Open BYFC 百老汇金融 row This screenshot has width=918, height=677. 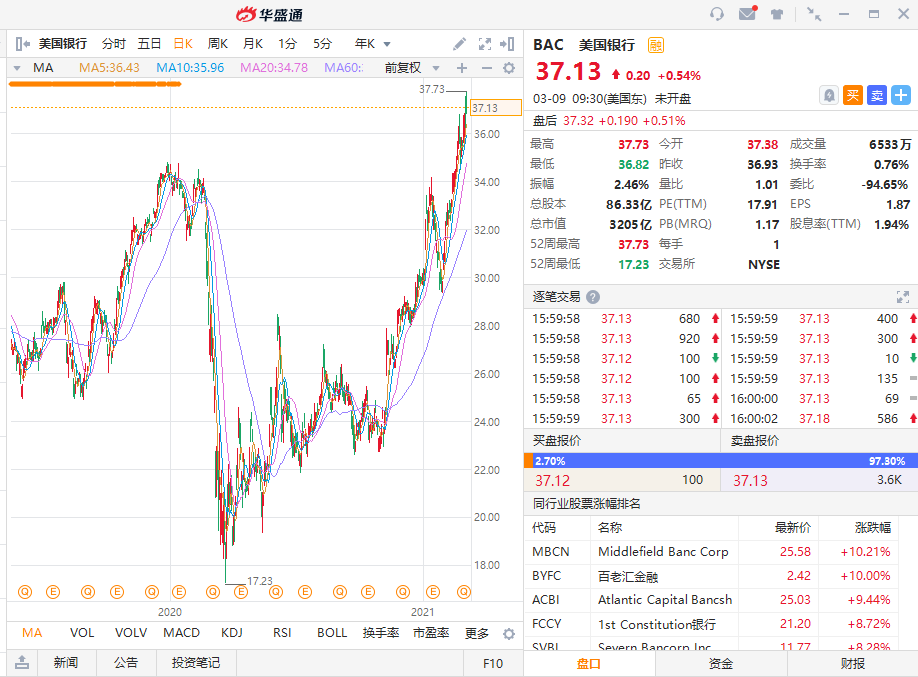711,576
